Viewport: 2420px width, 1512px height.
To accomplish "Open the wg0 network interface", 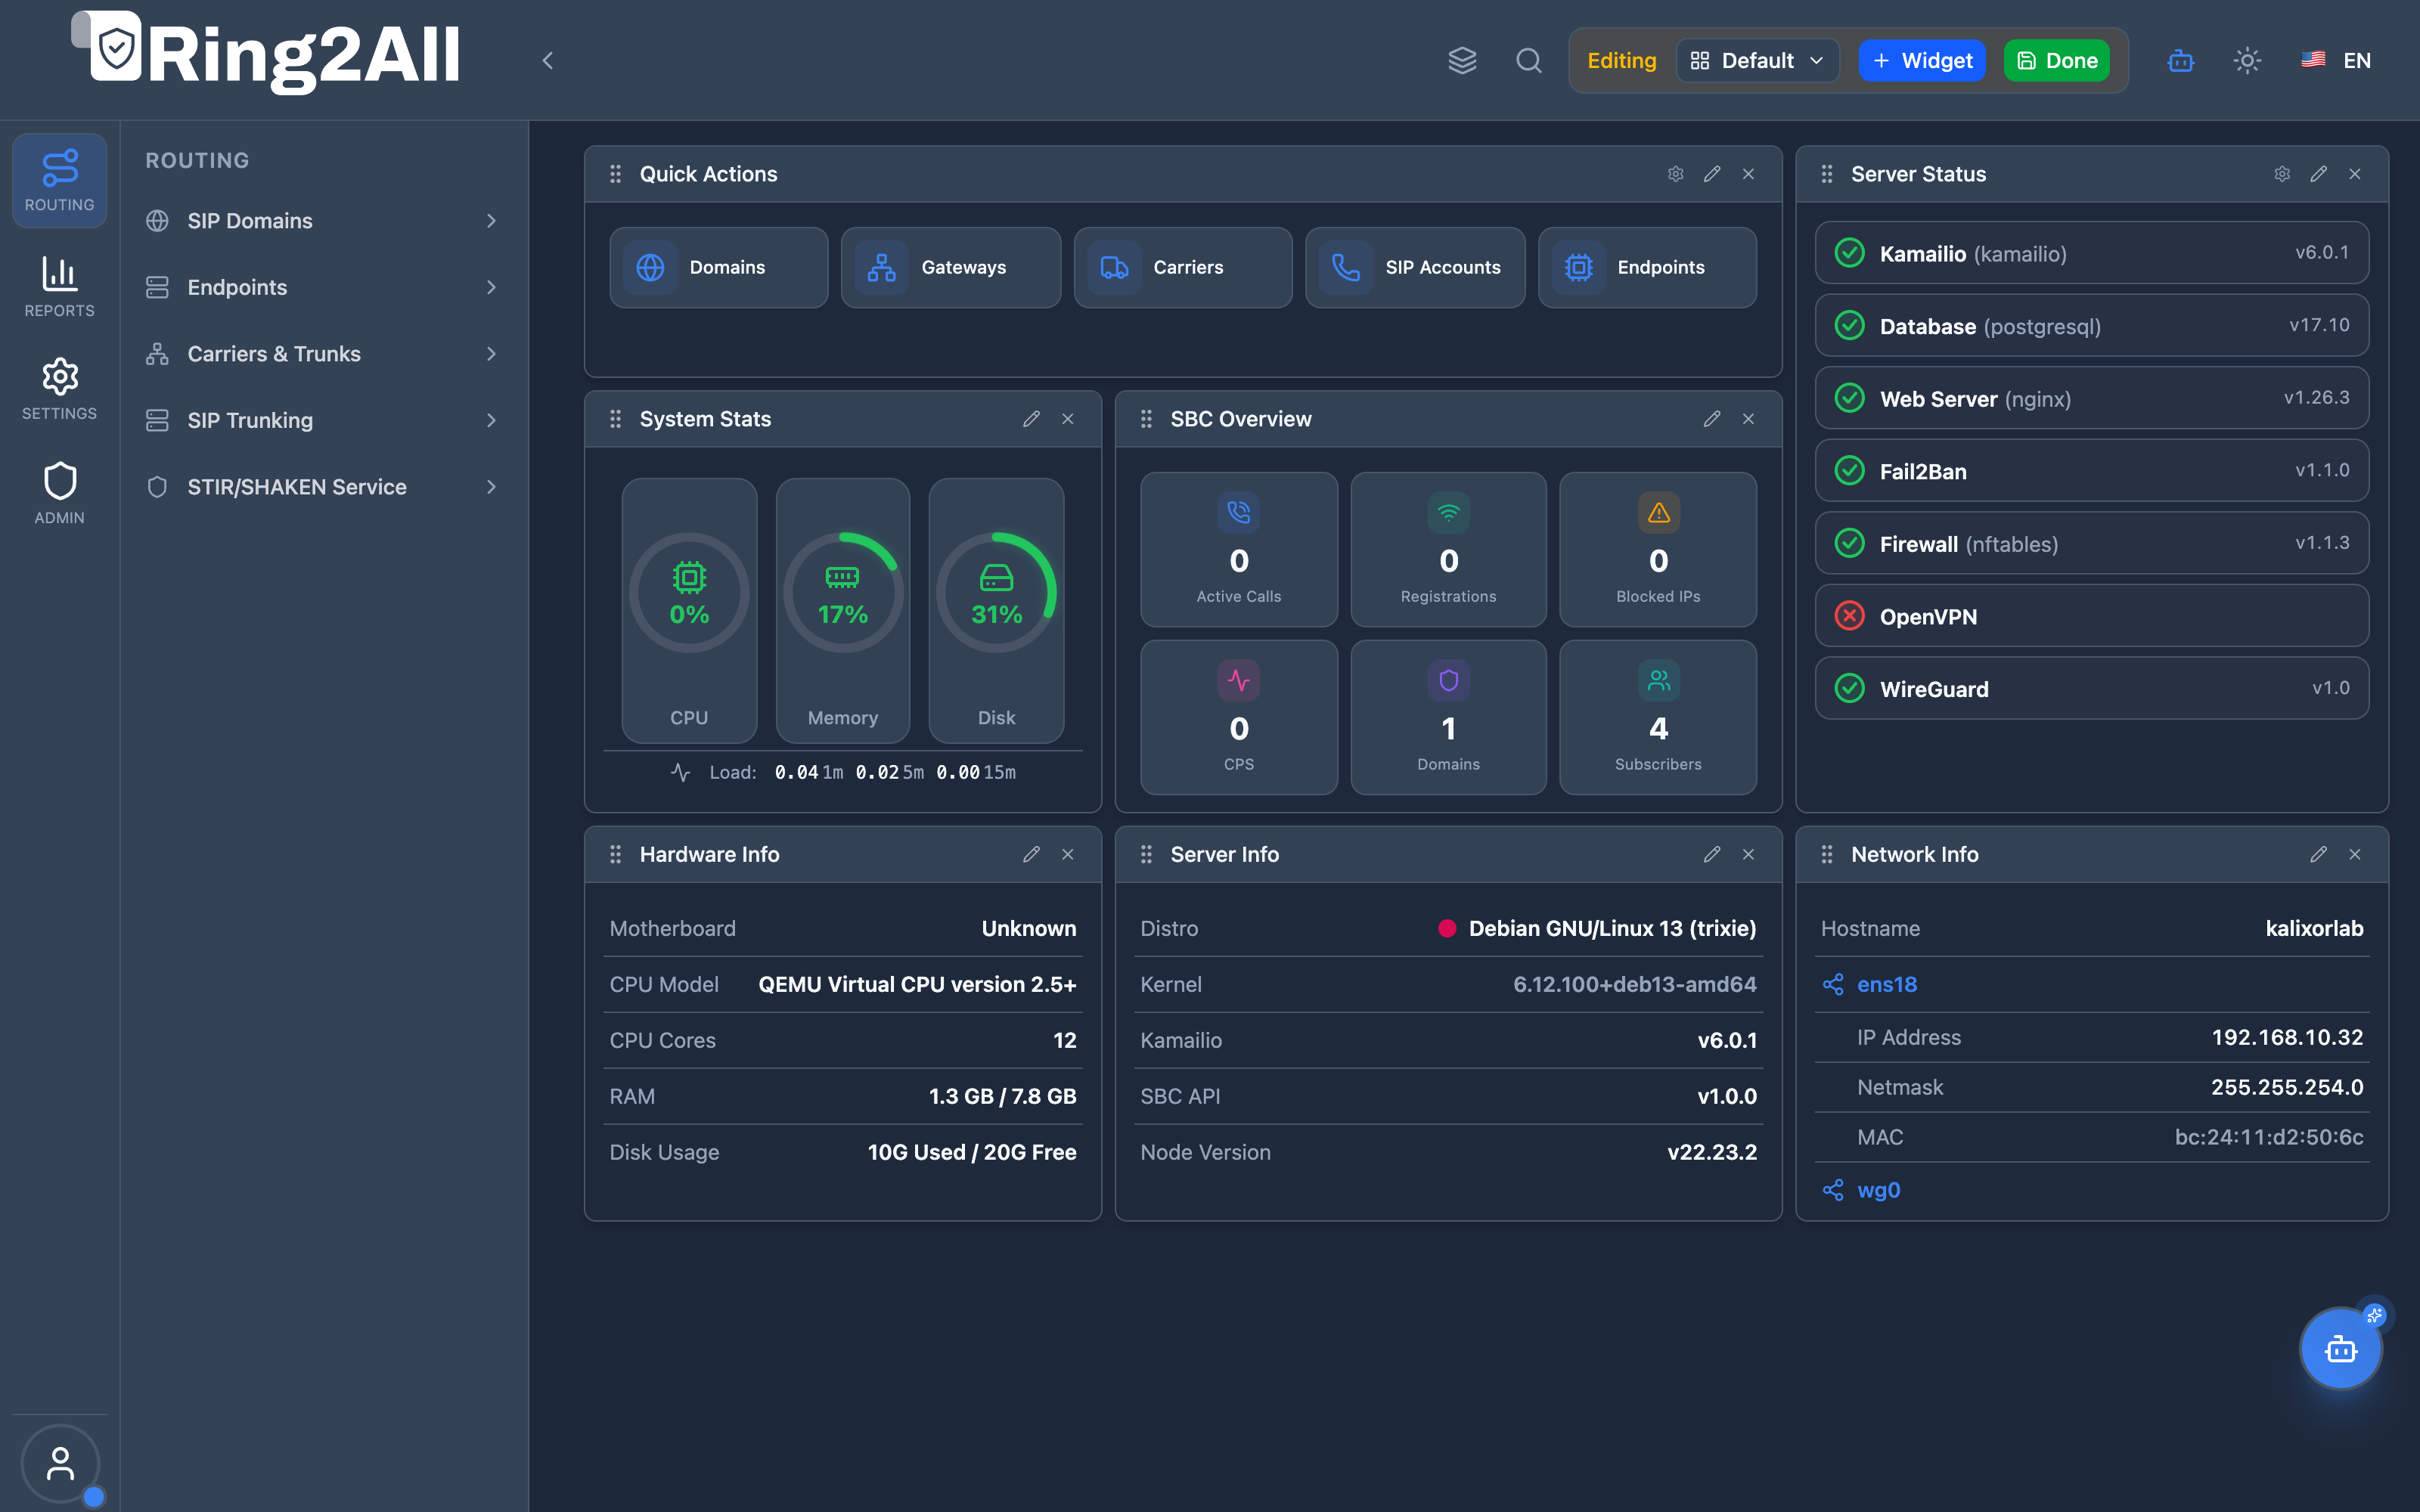I will click(1878, 1190).
